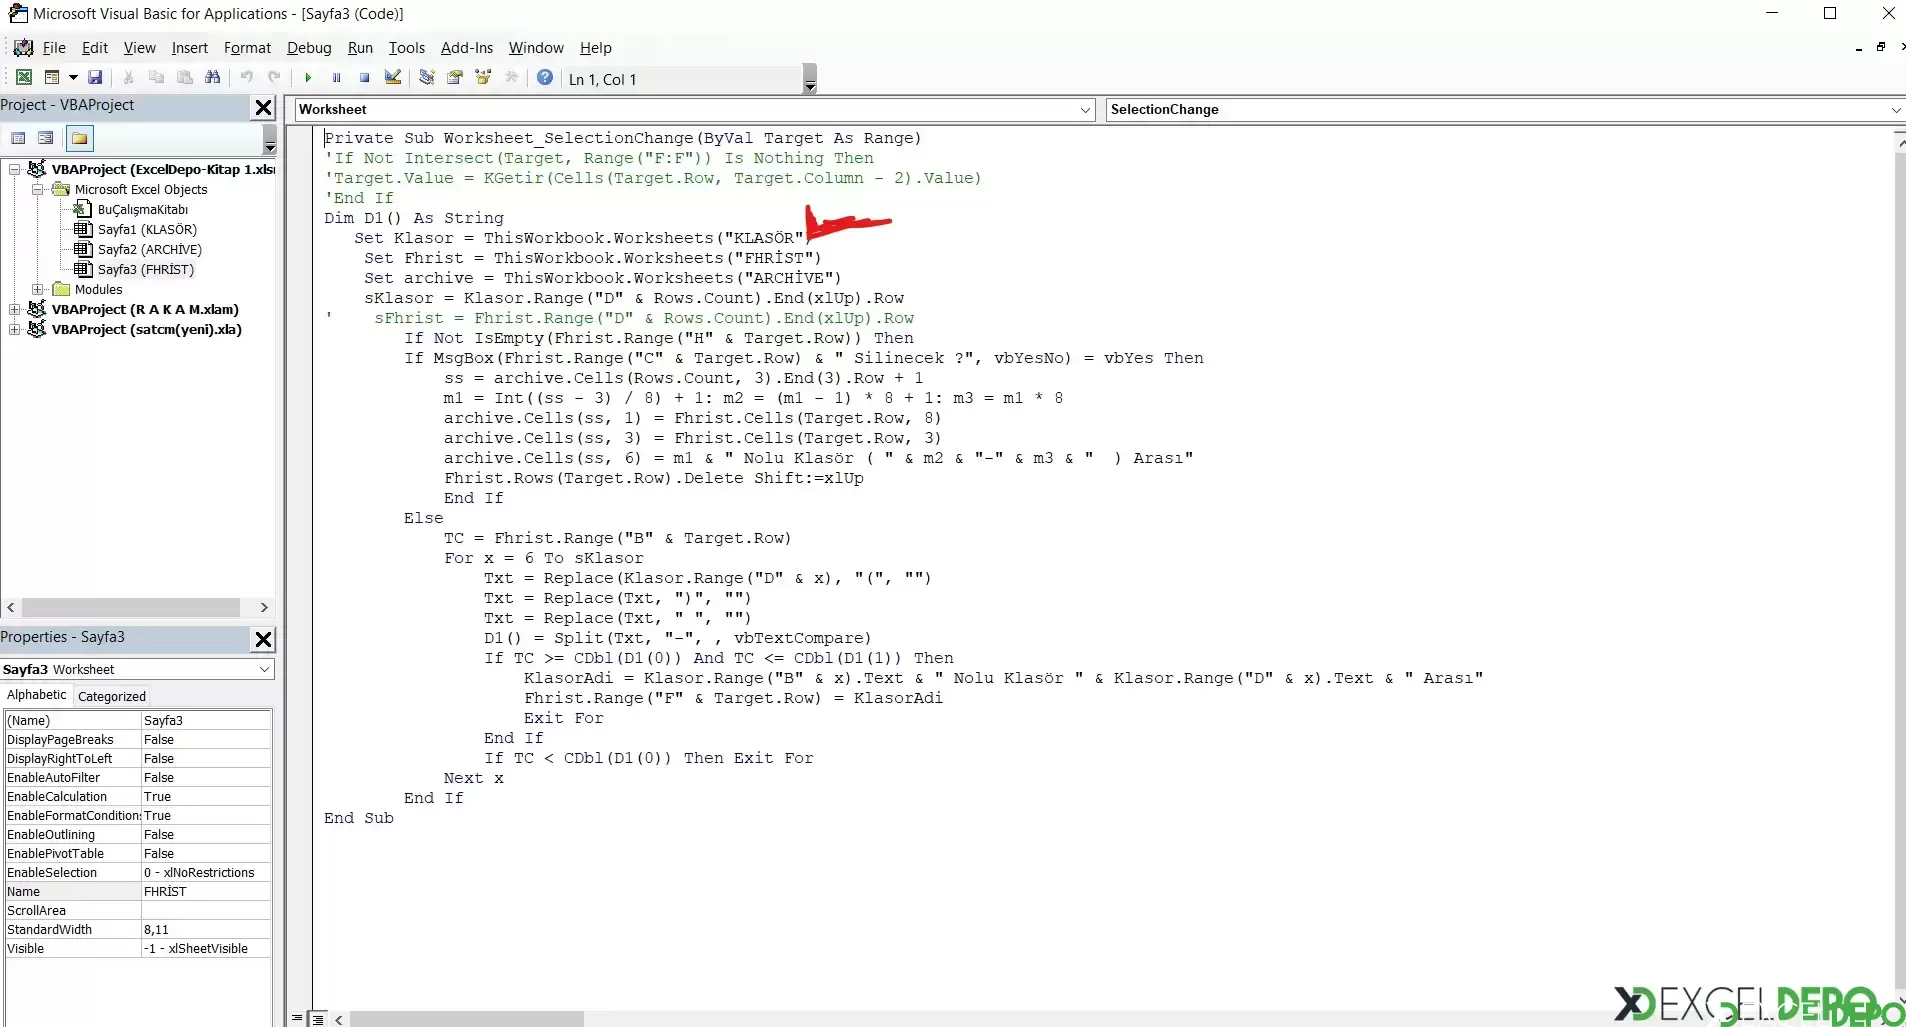Save the workbook with the floppy icon

pos(95,78)
